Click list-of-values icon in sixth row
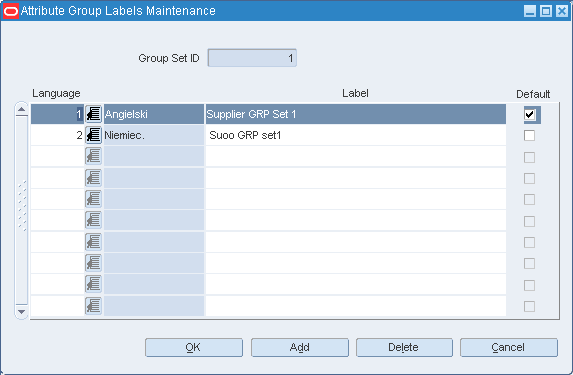 94,220
